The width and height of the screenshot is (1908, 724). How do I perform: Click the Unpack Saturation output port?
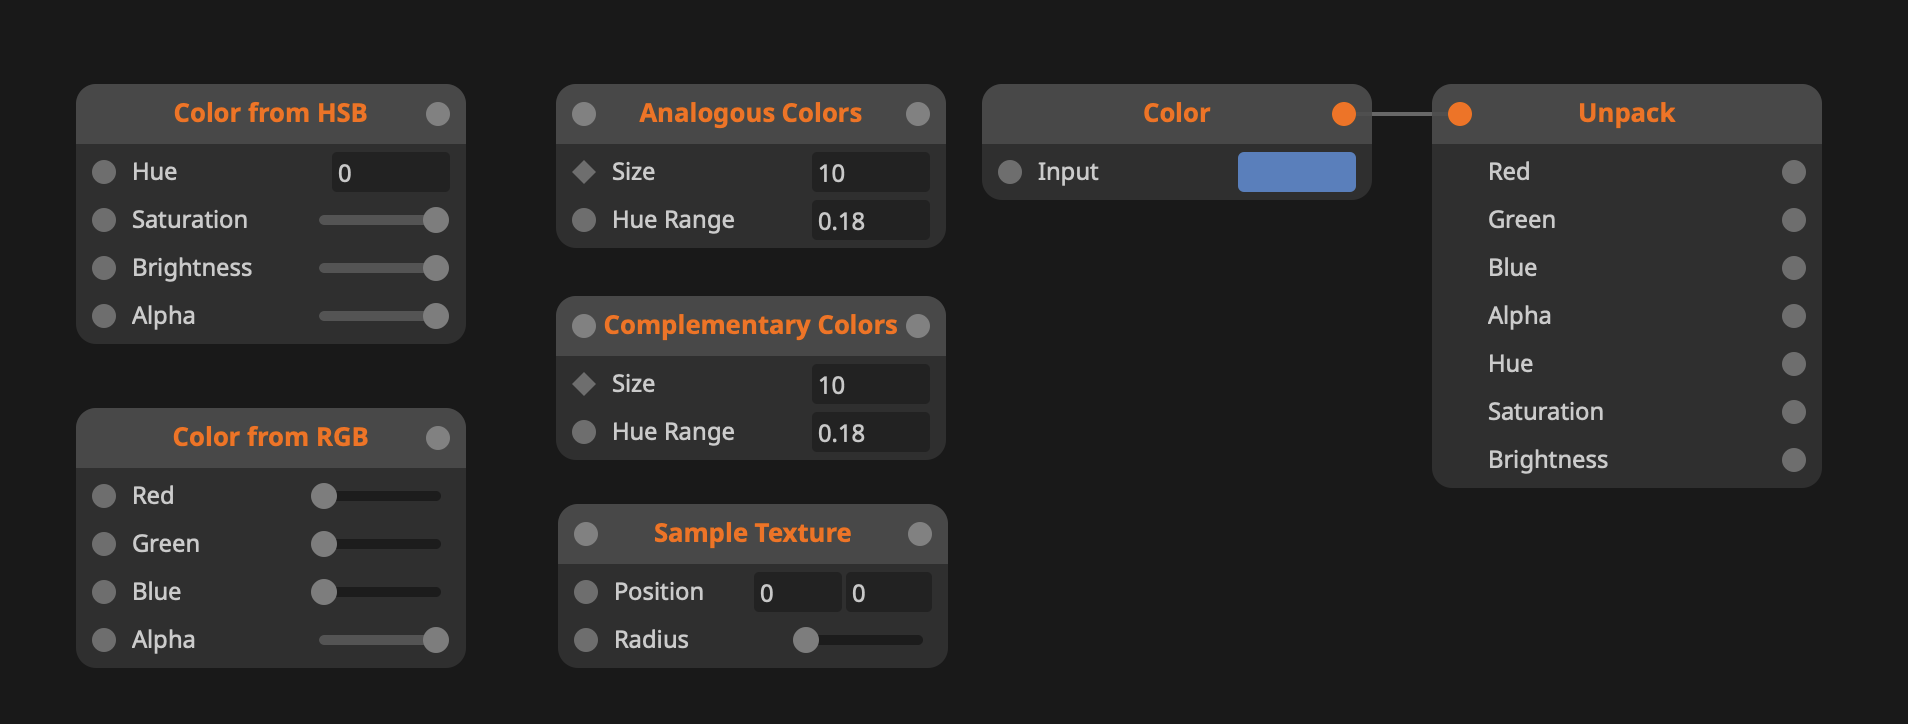1793,412
